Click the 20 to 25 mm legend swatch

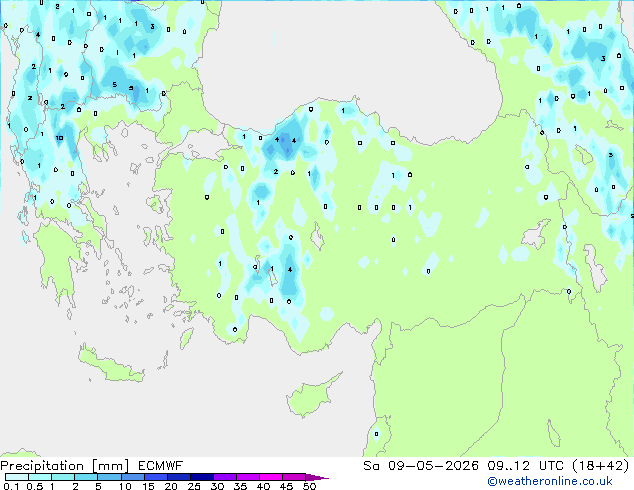tap(178, 477)
